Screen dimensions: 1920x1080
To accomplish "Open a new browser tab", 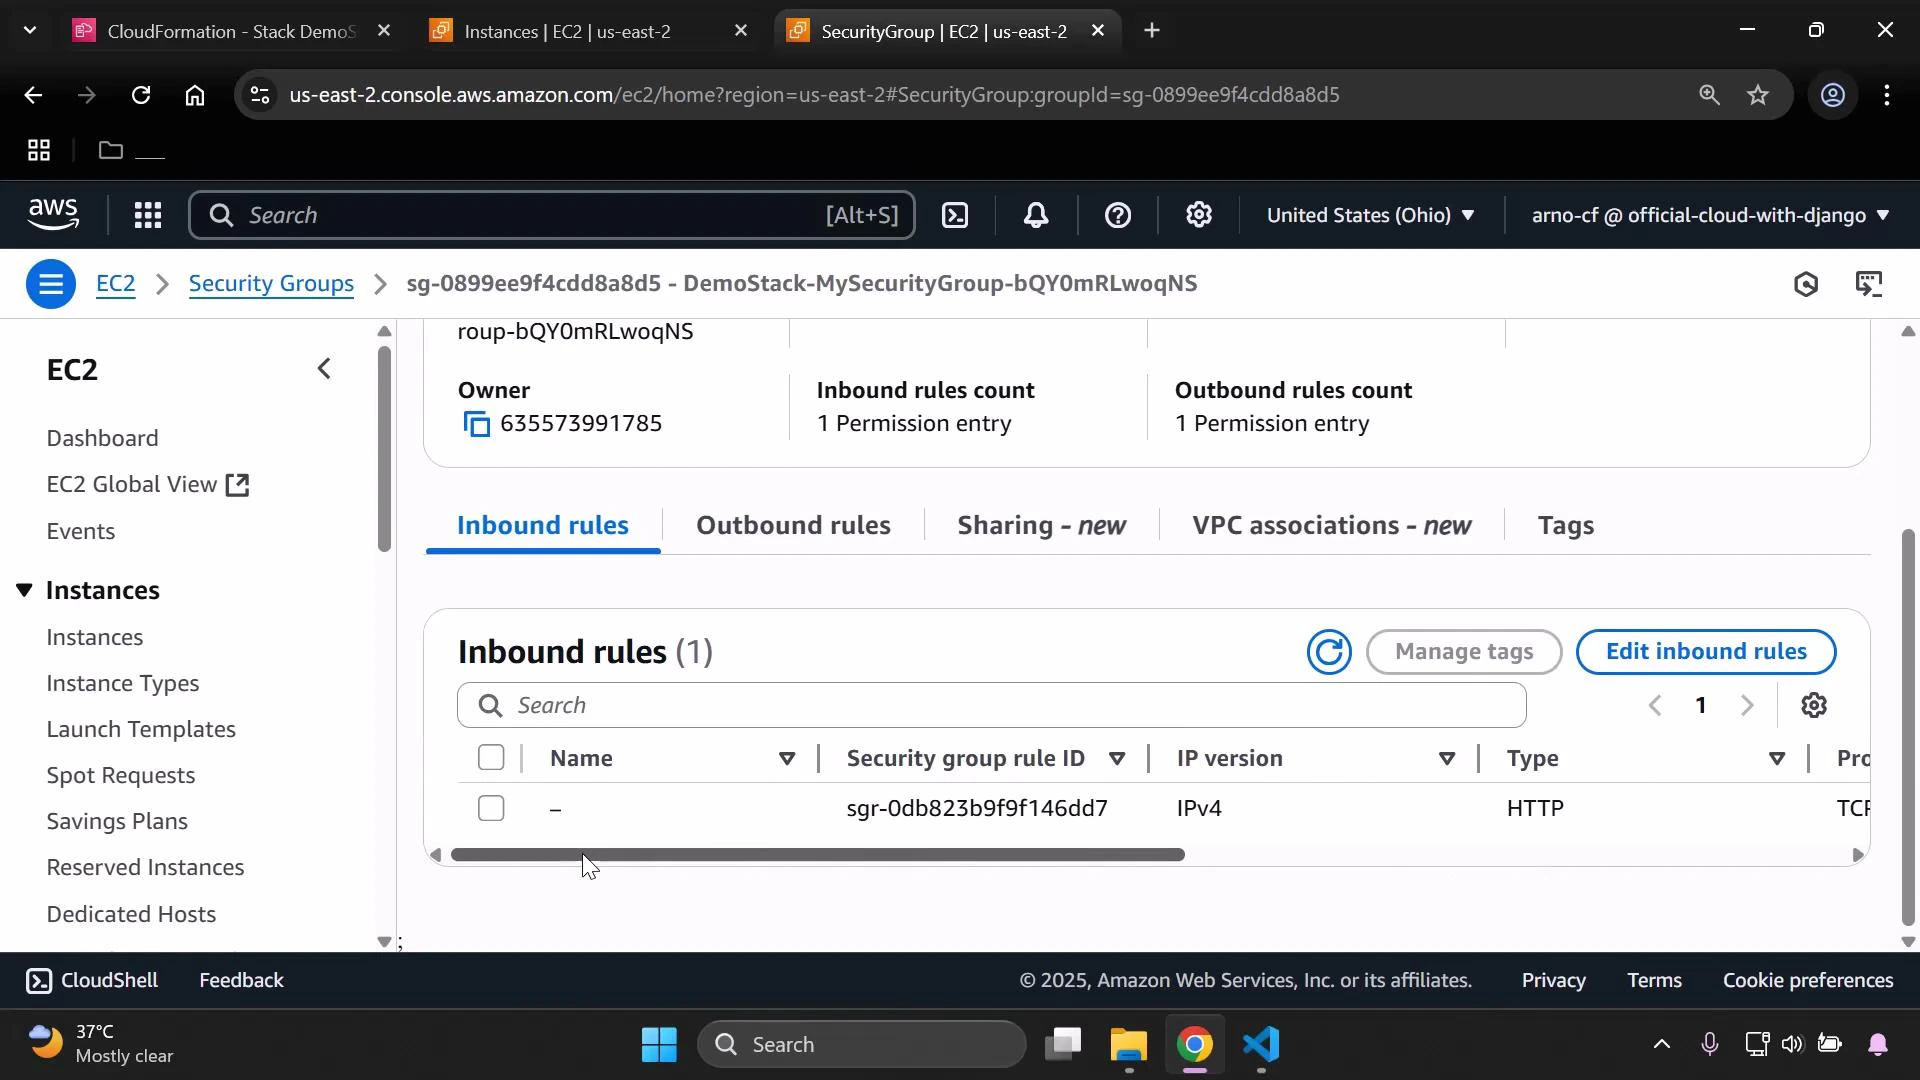I will [1152, 31].
